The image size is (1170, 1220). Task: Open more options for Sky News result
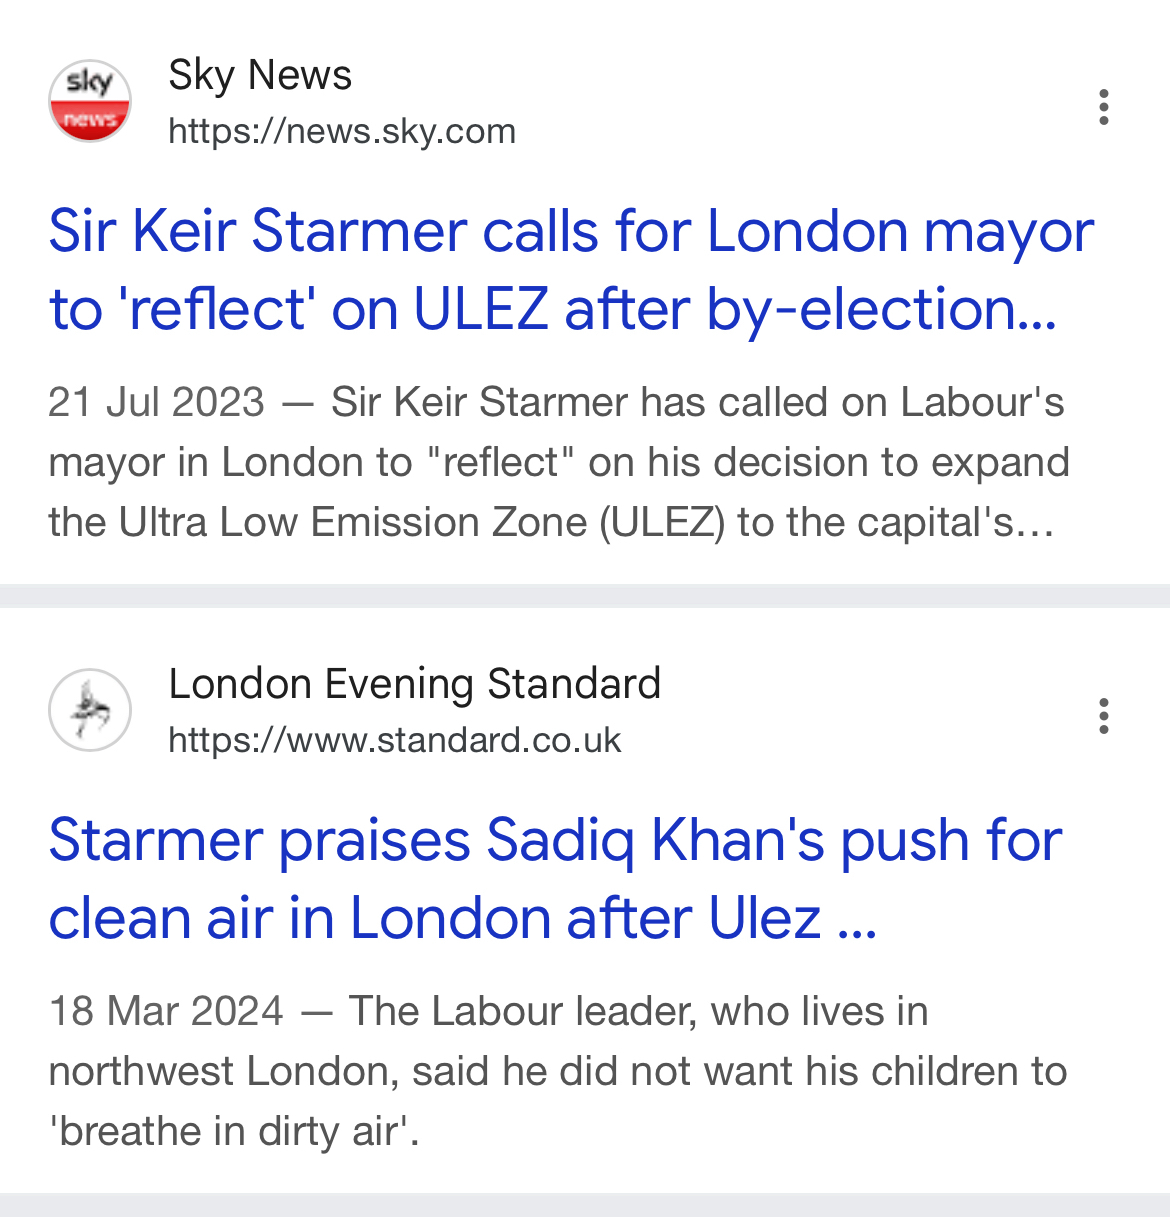click(1103, 107)
